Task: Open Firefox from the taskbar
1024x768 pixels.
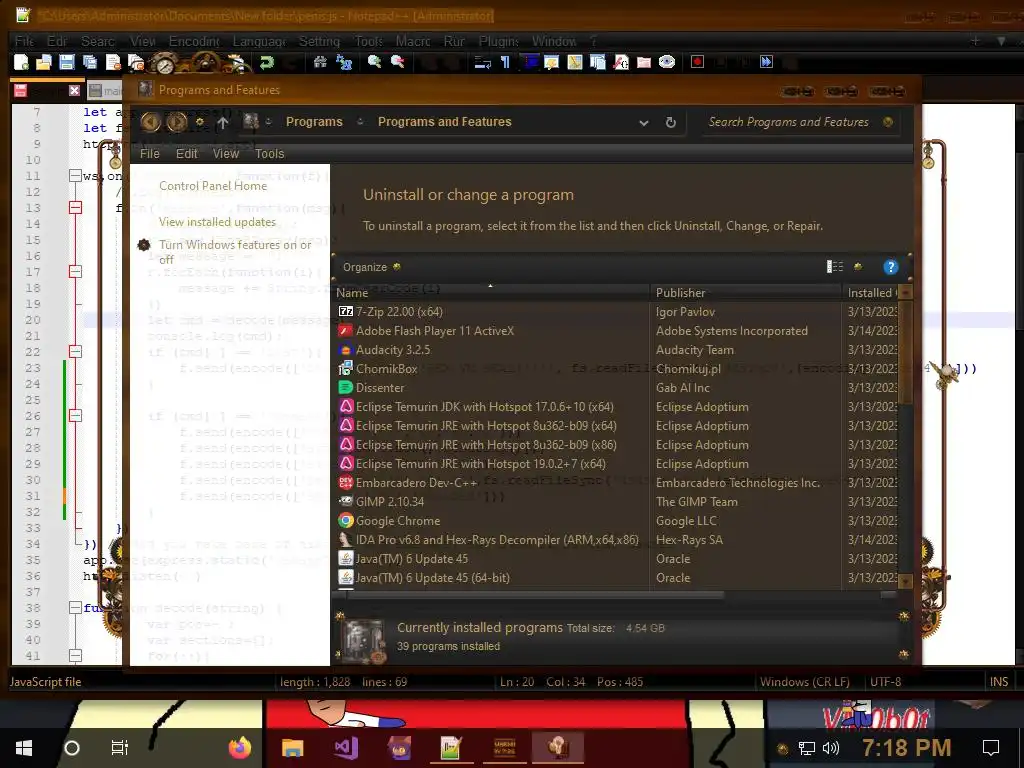Action: pyautogui.click(x=240, y=748)
